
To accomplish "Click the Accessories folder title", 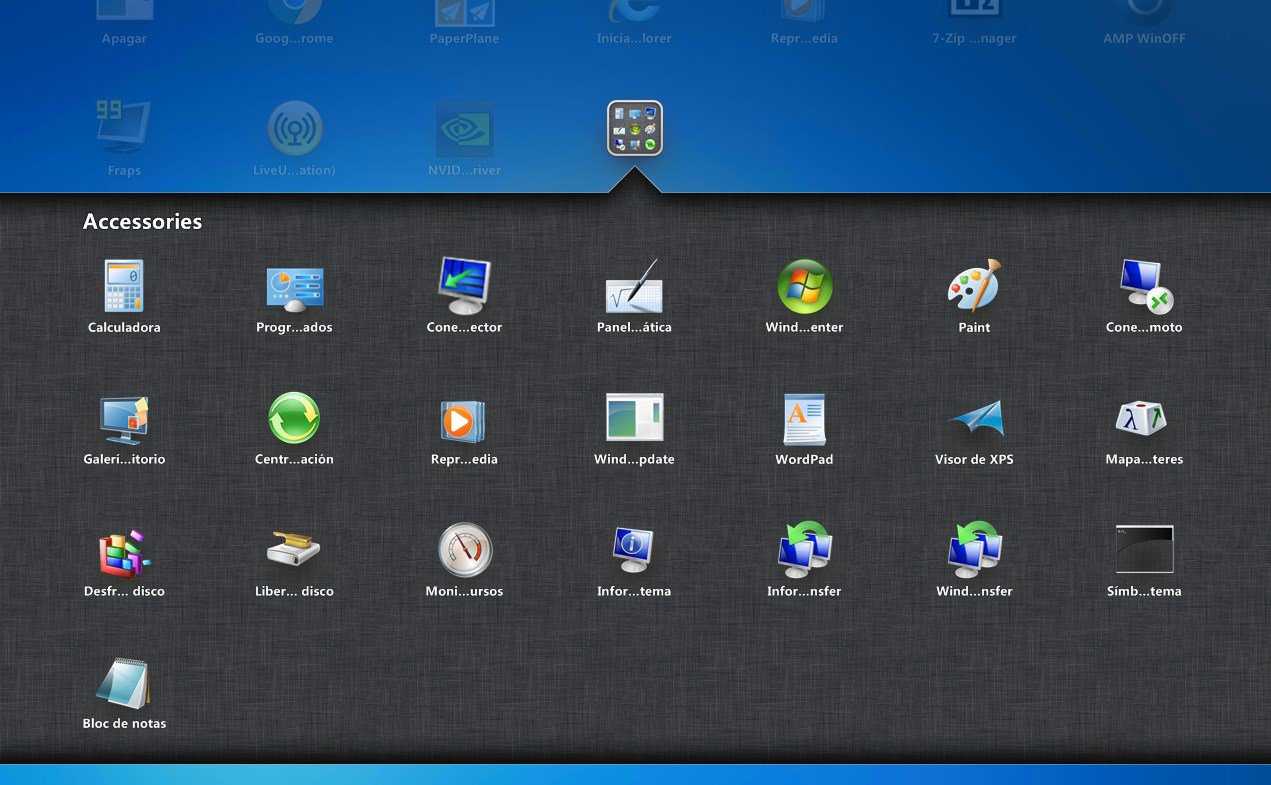I will tap(142, 222).
